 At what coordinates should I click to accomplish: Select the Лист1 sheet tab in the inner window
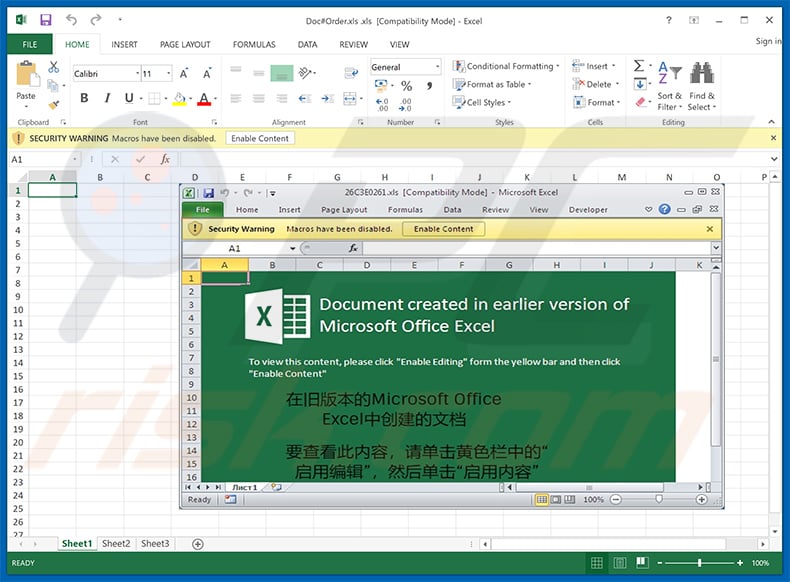point(244,487)
